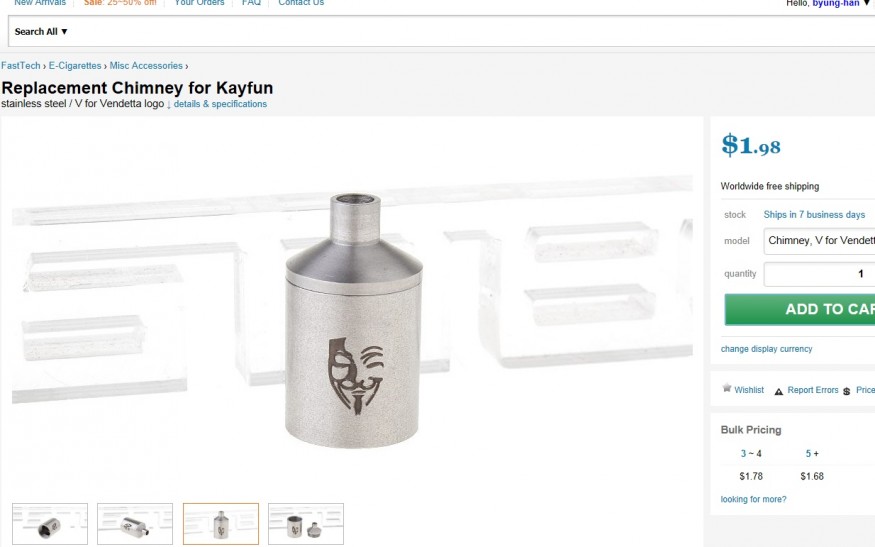This screenshot has height=547, width=875.
Task: Open the Search All category dropdown
Action: tap(41, 32)
